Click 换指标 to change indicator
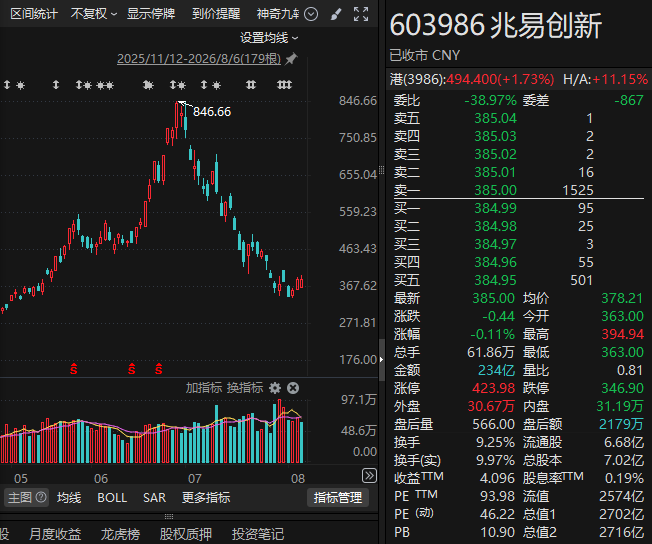This screenshot has height=544, width=652. (245, 388)
